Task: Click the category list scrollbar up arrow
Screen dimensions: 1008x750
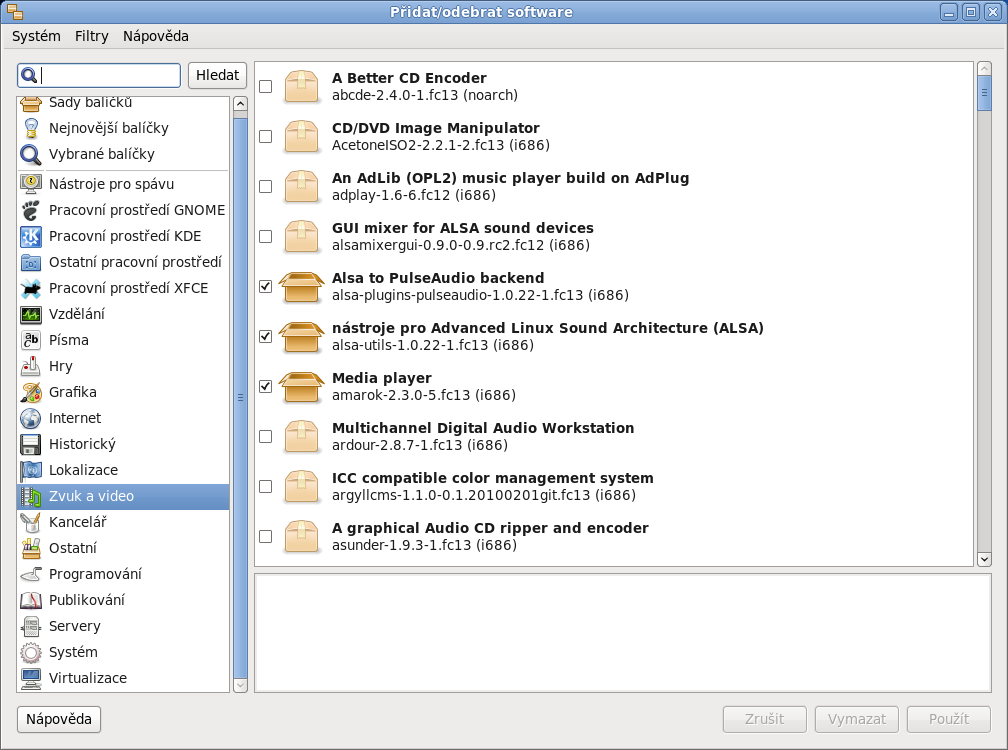Action: (x=240, y=103)
